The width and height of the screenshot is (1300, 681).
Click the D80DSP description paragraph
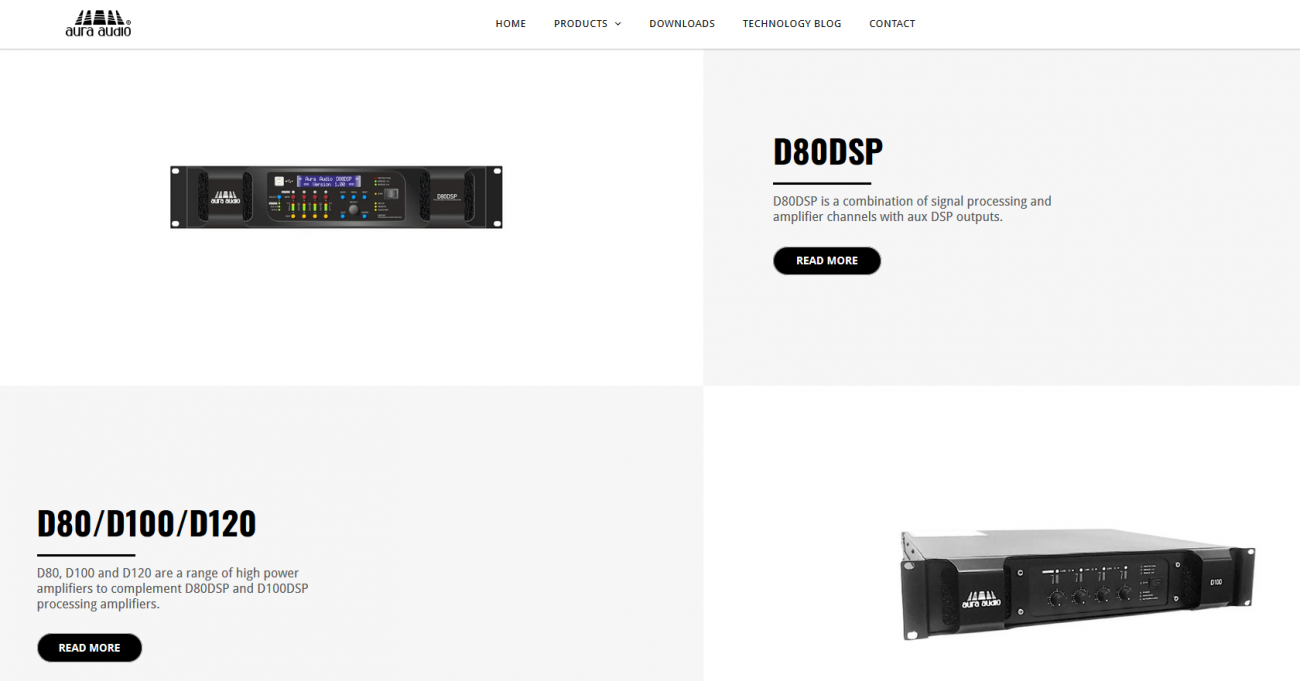coord(911,208)
